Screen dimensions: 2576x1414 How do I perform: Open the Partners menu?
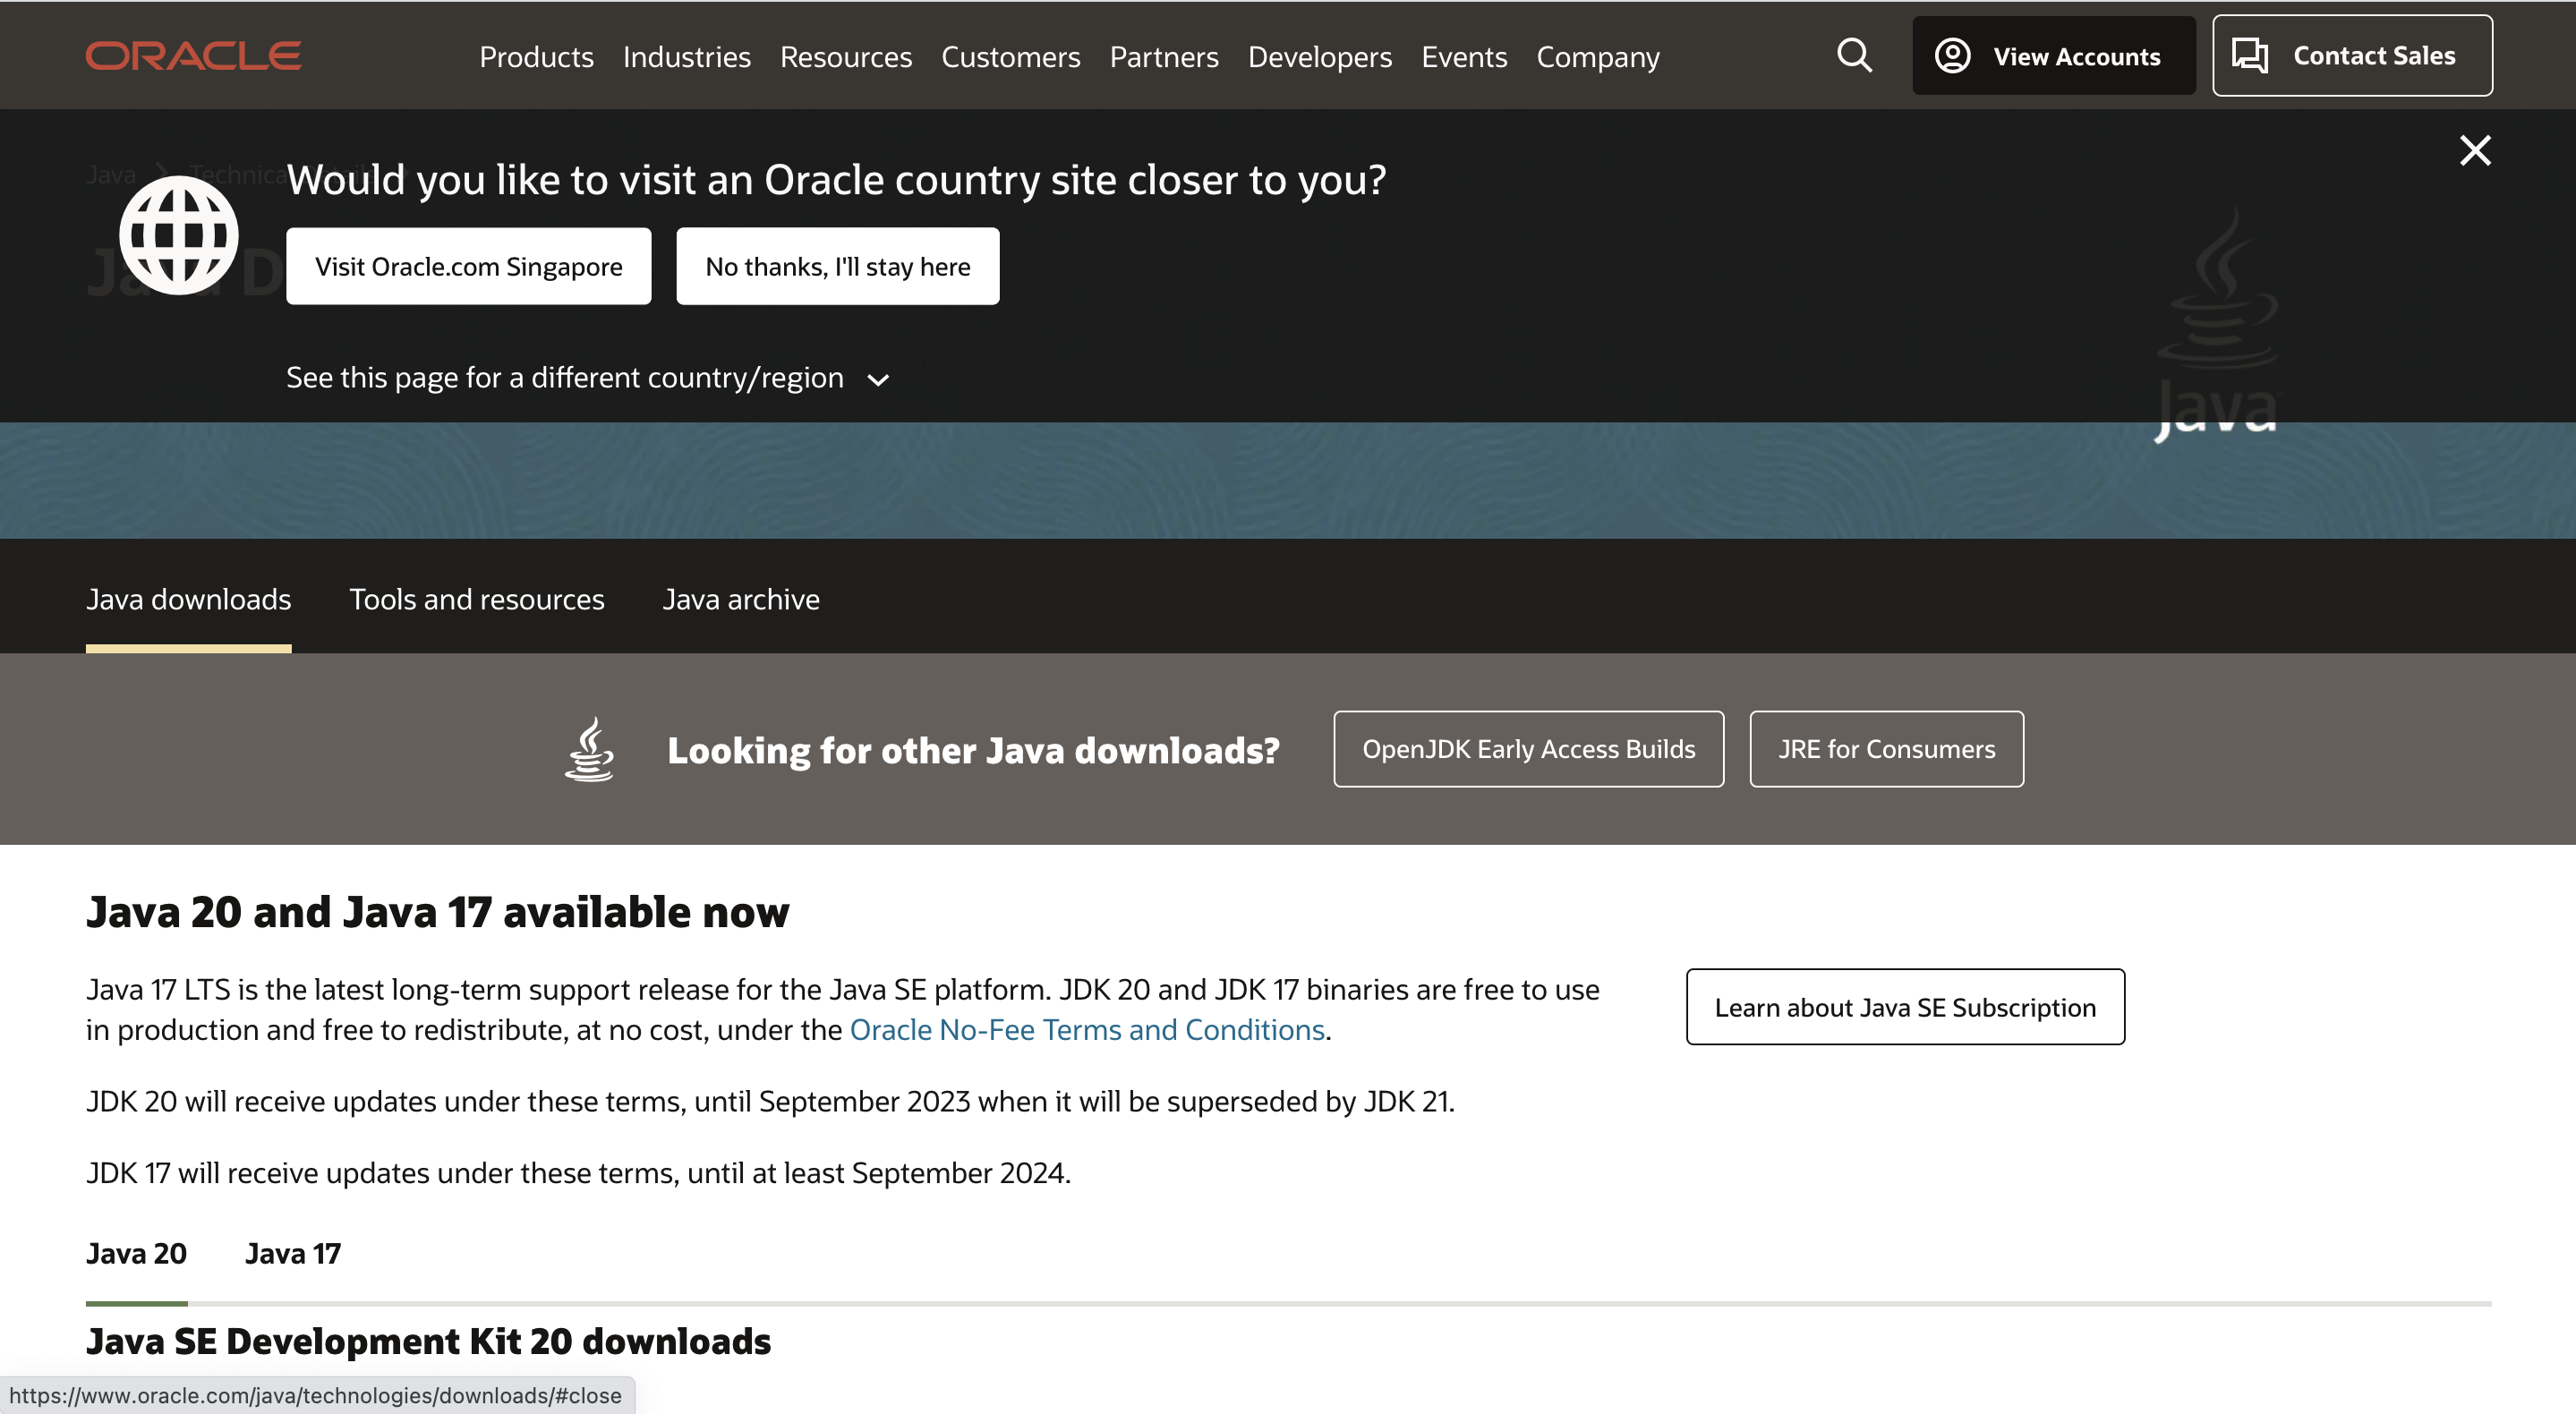pyautogui.click(x=1164, y=57)
